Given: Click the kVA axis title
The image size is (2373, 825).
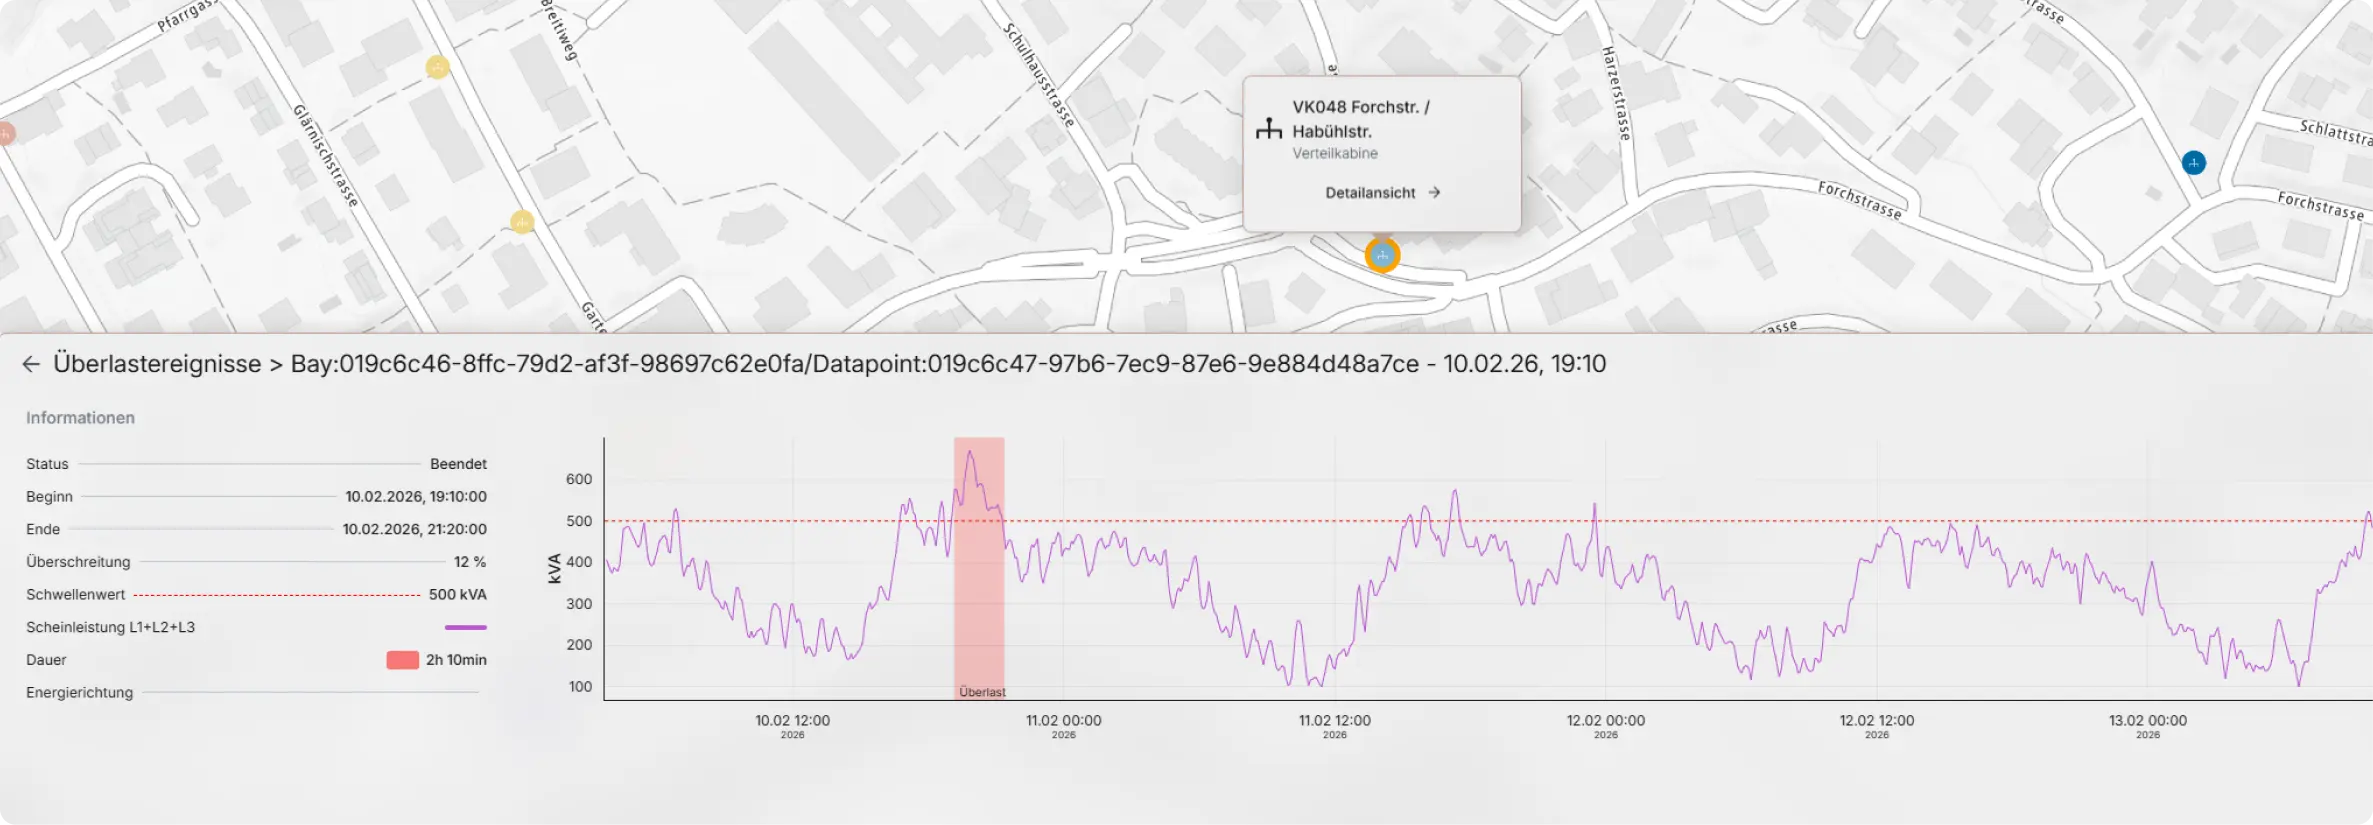Looking at the screenshot, I should [554, 568].
